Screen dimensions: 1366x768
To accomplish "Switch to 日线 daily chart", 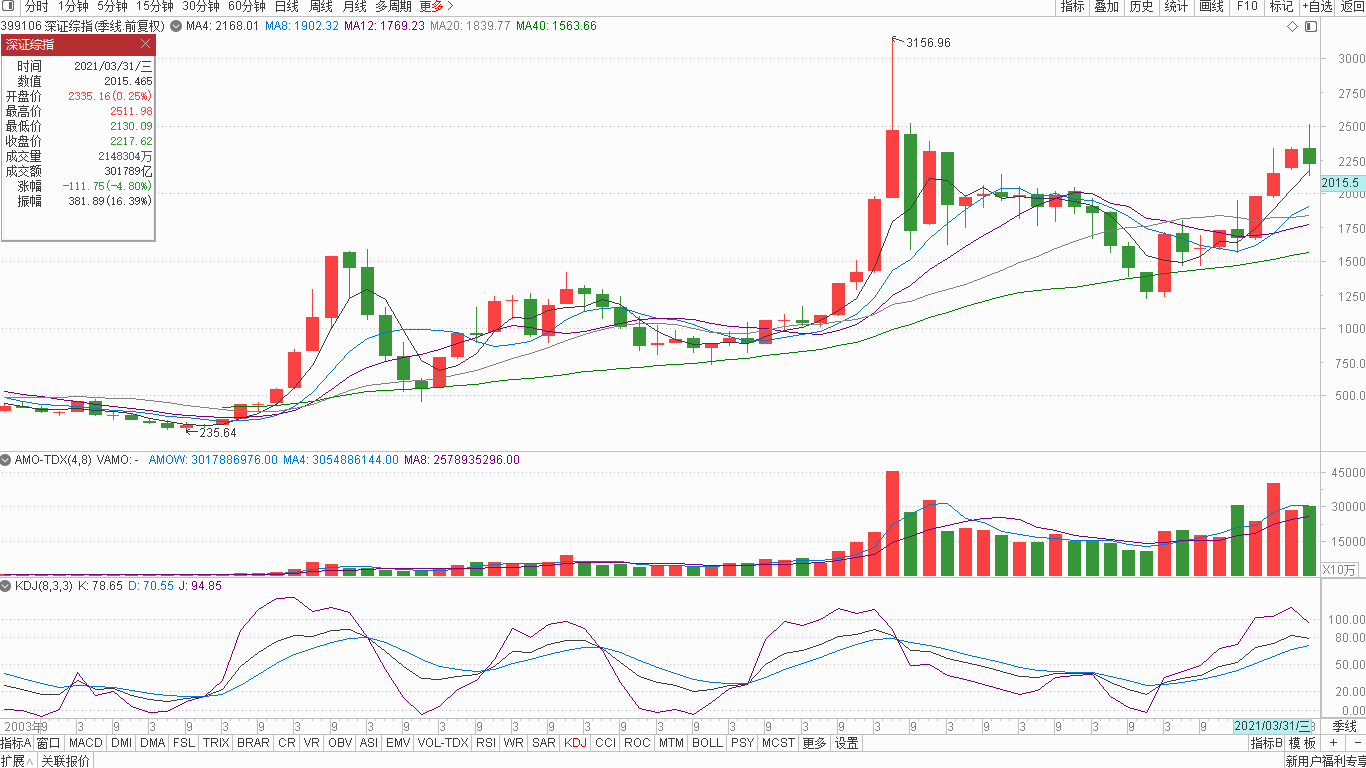I will [x=286, y=6].
